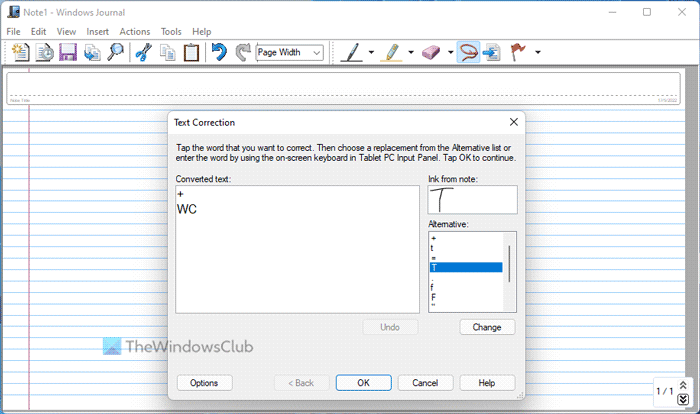Select the '+' alternative in the list

(x=466, y=238)
